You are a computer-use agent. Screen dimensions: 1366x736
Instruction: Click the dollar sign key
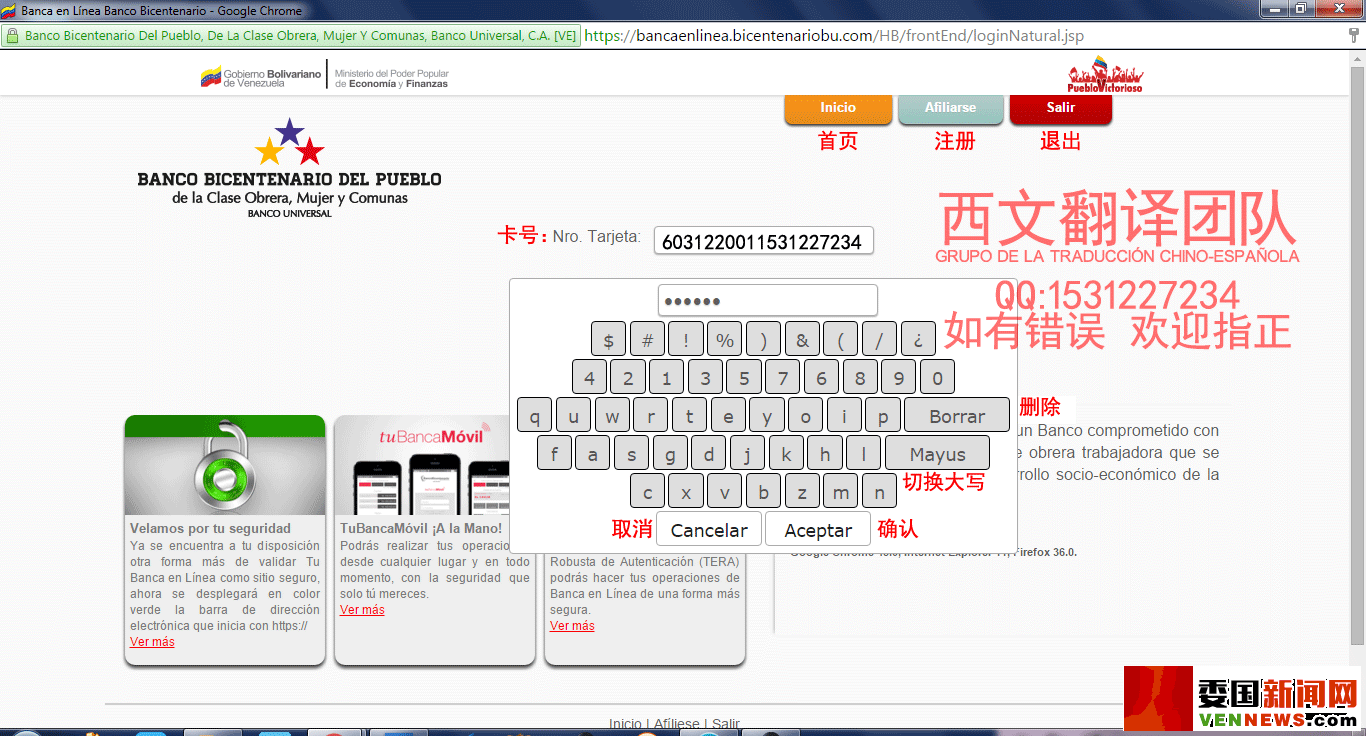click(609, 339)
